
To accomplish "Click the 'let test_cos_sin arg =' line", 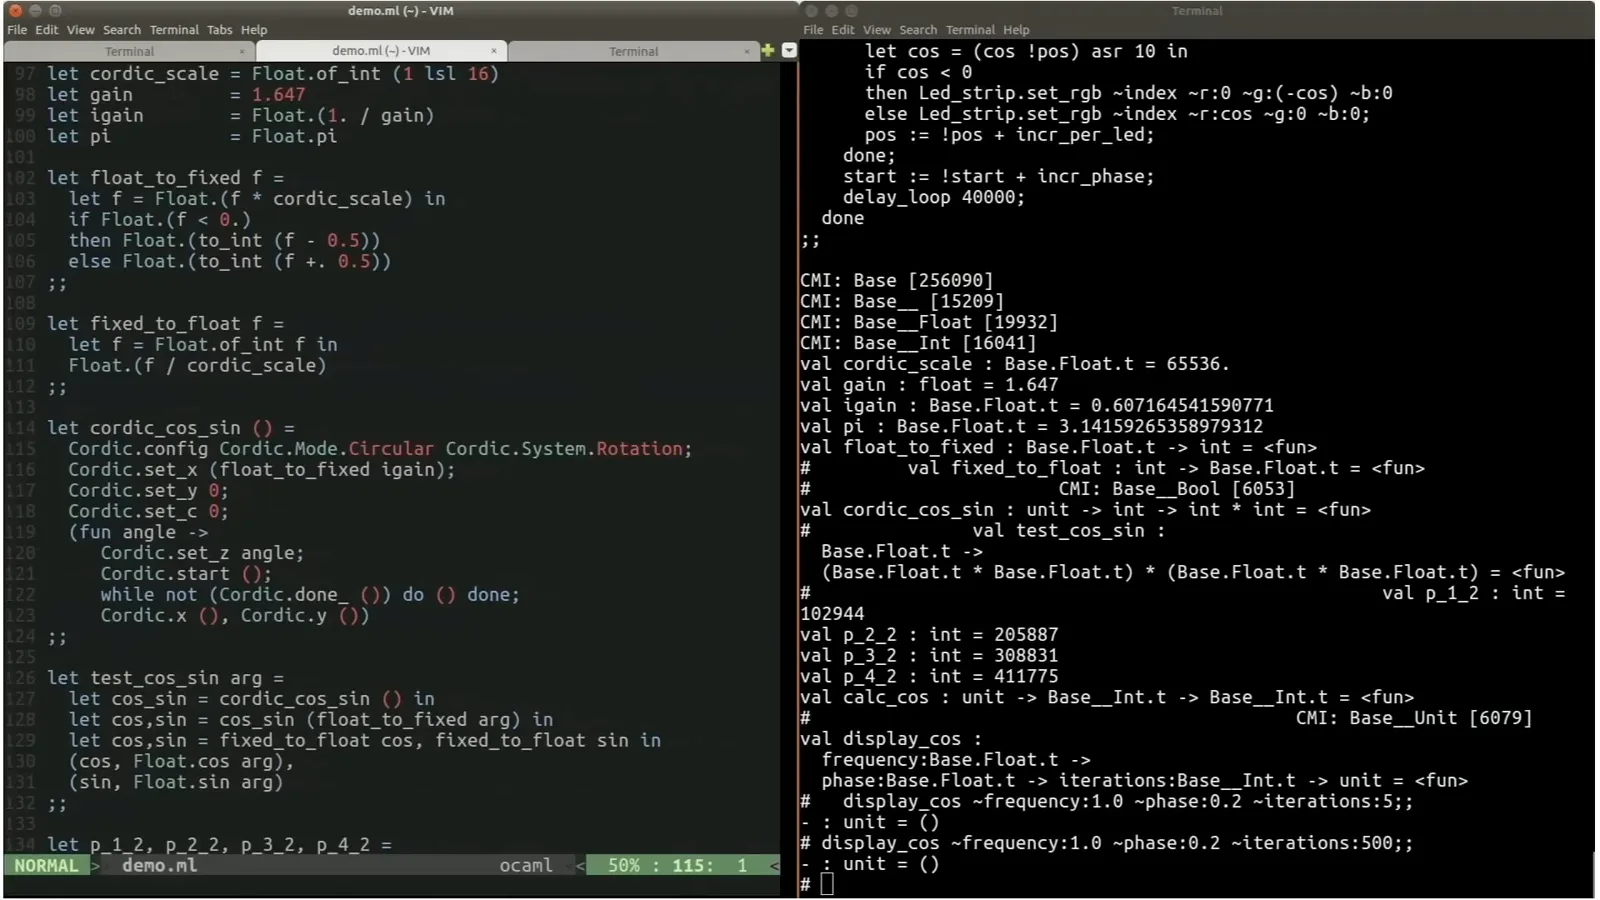I will (x=165, y=678).
